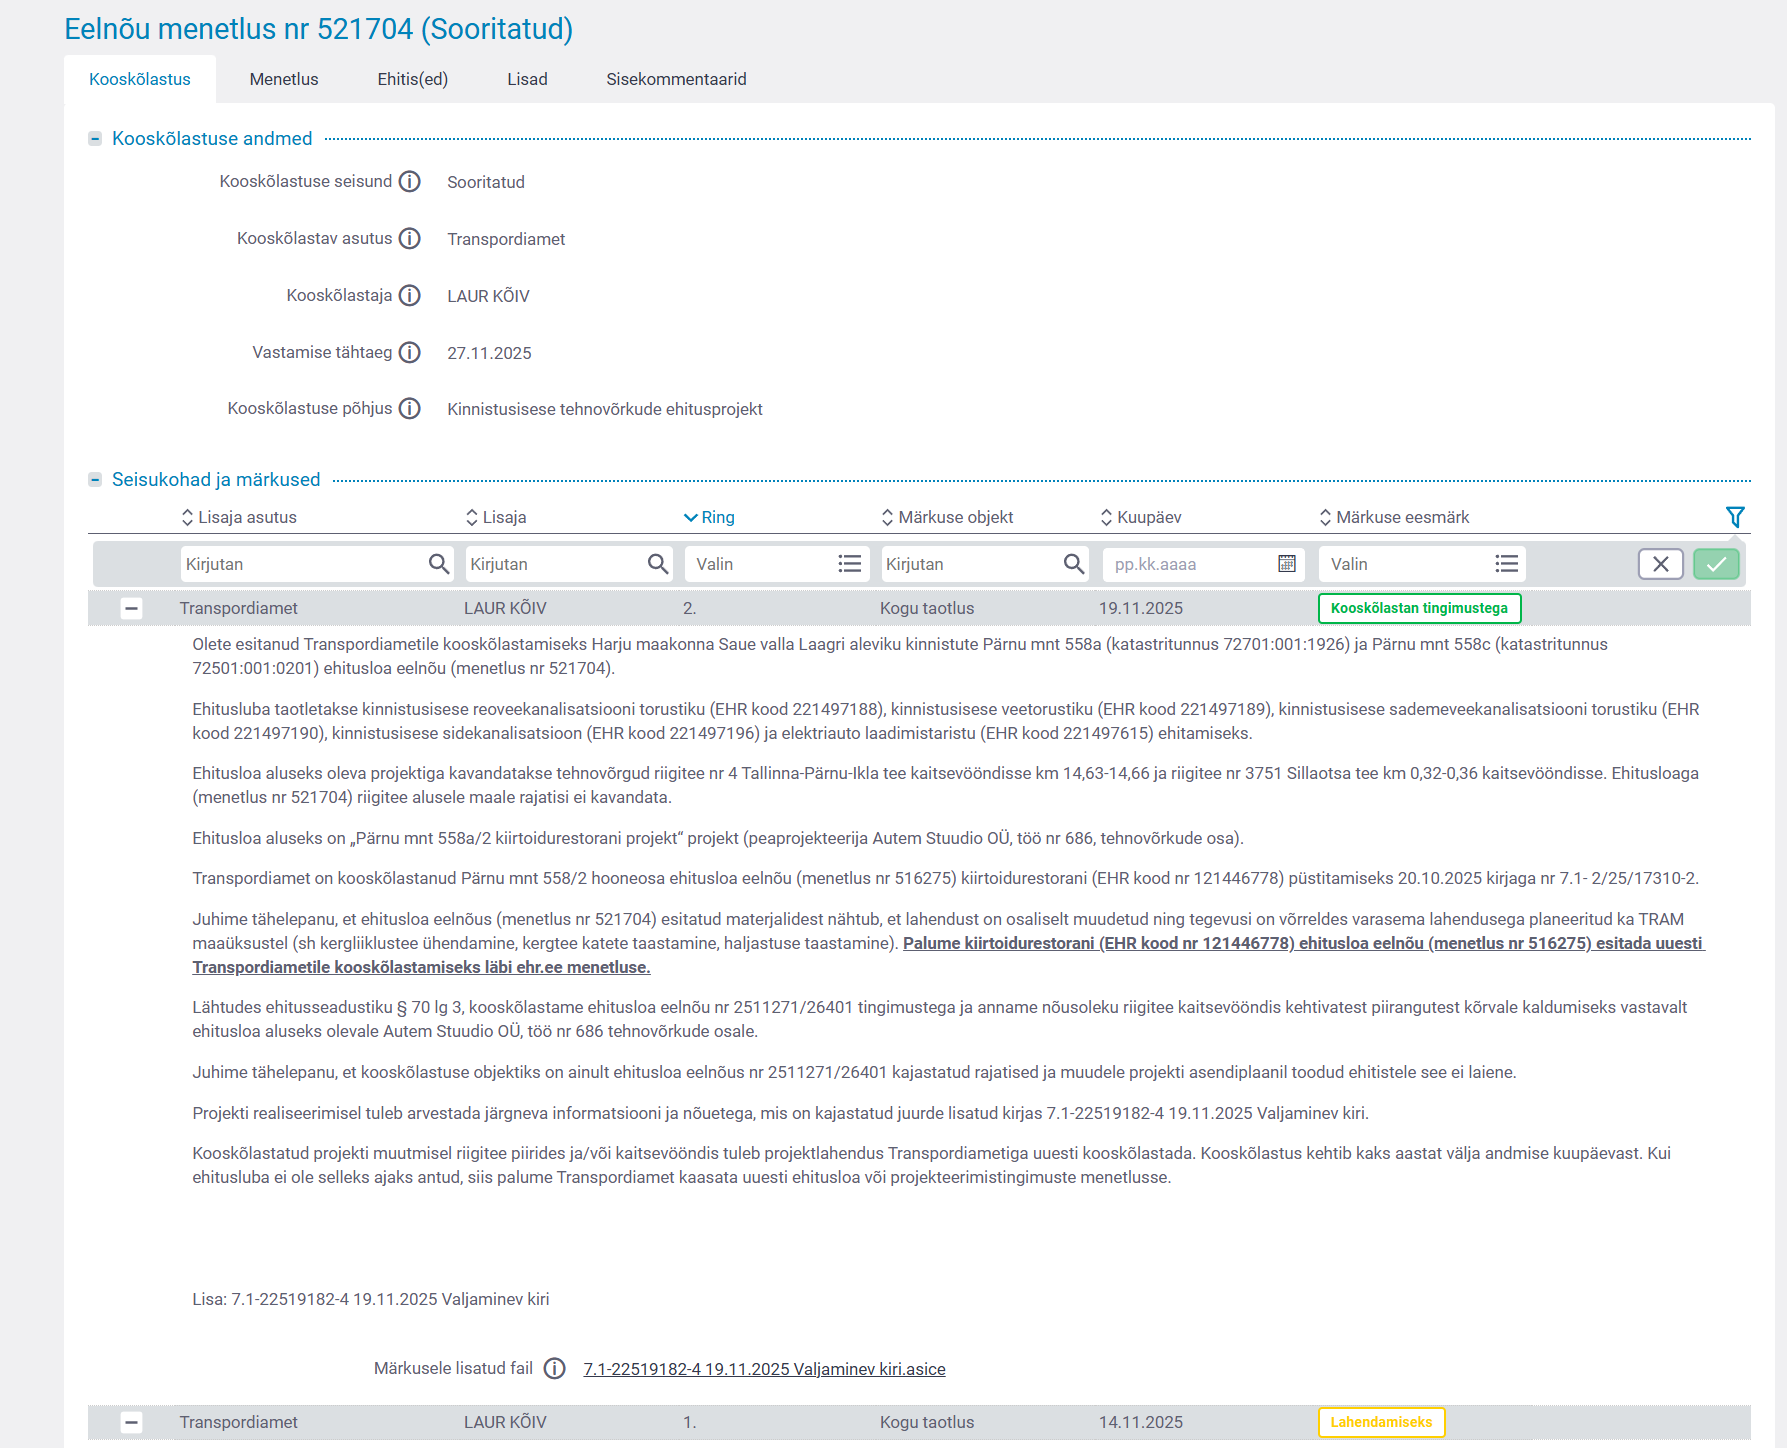Collapse the 14.11.2025 Transpordiamet row
Image resolution: width=1787 pixels, height=1448 pixels.
131,1422
